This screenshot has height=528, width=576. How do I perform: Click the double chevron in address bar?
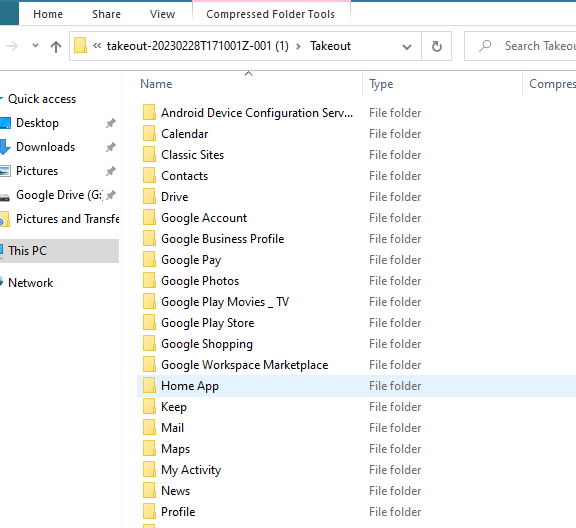tap(97, 46)
